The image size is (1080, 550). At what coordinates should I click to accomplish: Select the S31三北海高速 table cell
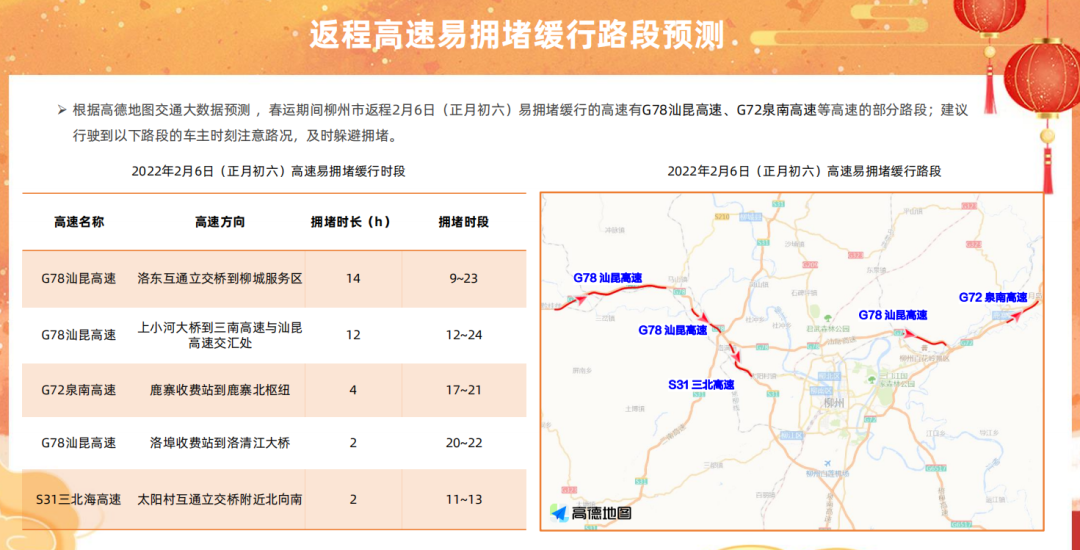coord(79,499)
